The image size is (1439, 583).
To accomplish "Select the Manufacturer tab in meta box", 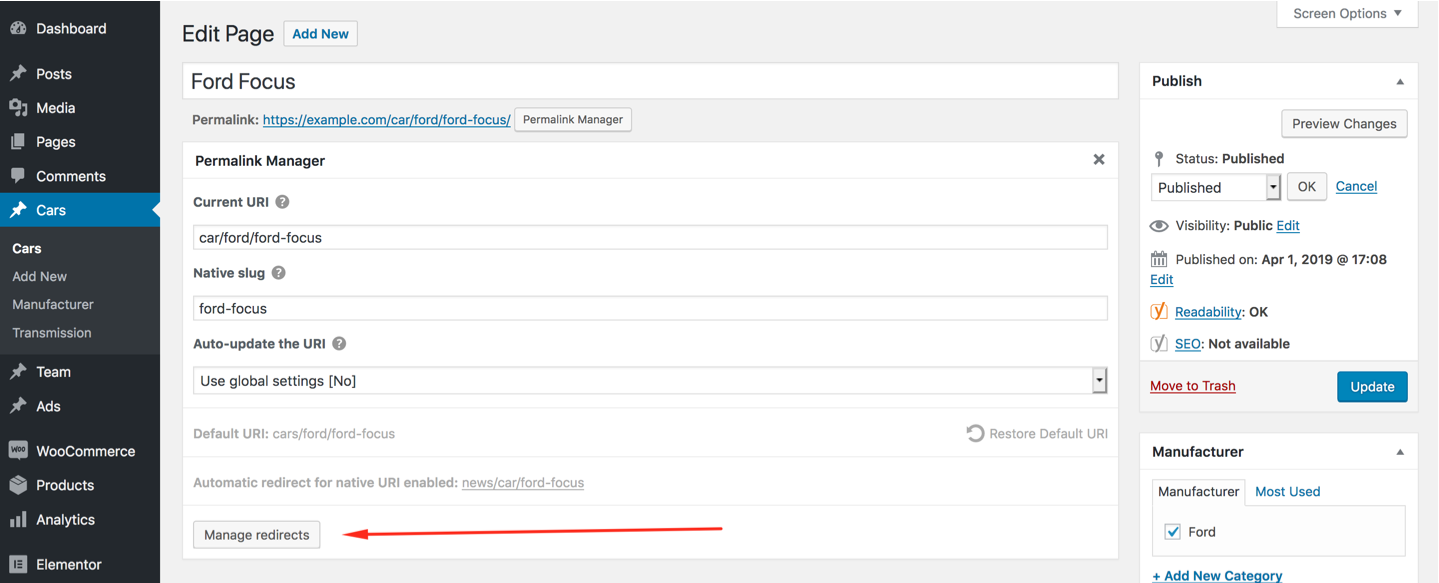I will pyautogui.click(x=1199, y=492).
